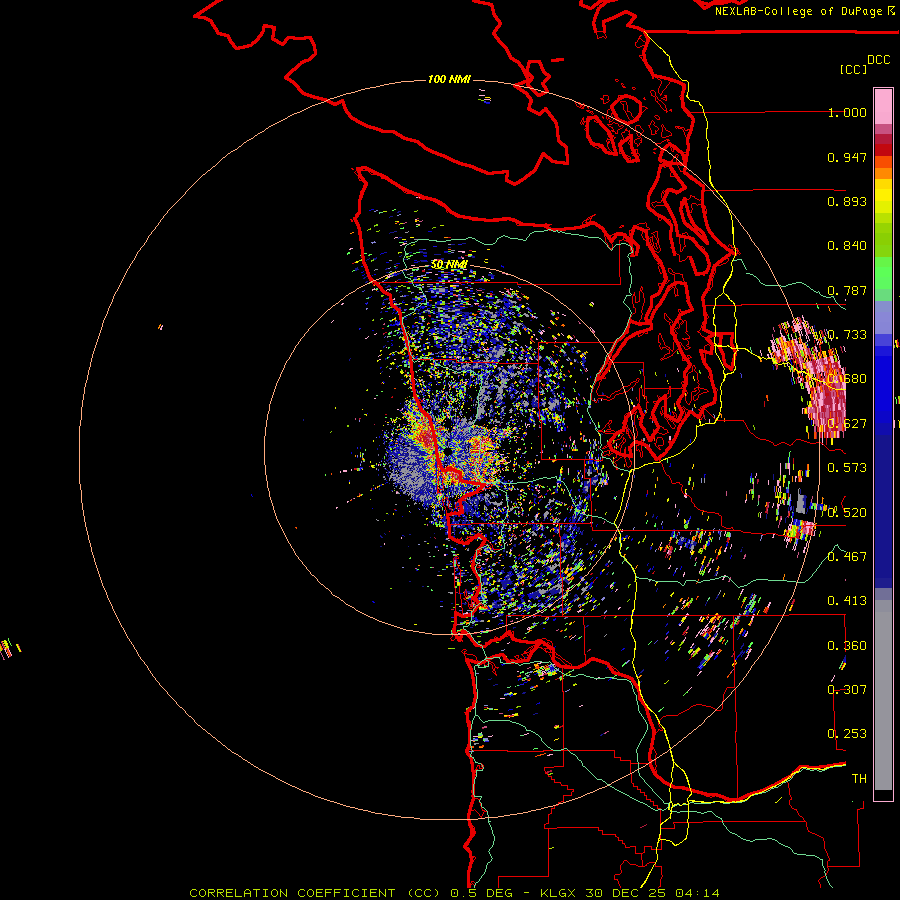
Task: Select the 0.893 color scale value
Action: pyautogui.click(x=847, y=201)
